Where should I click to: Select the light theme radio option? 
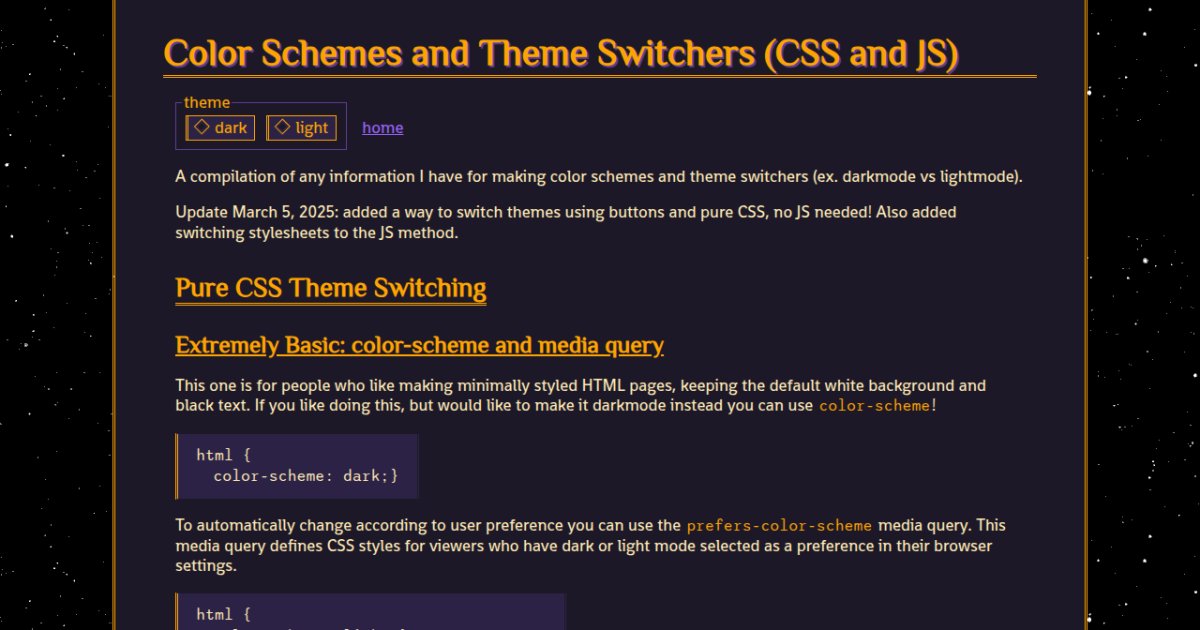pos(301,128)
